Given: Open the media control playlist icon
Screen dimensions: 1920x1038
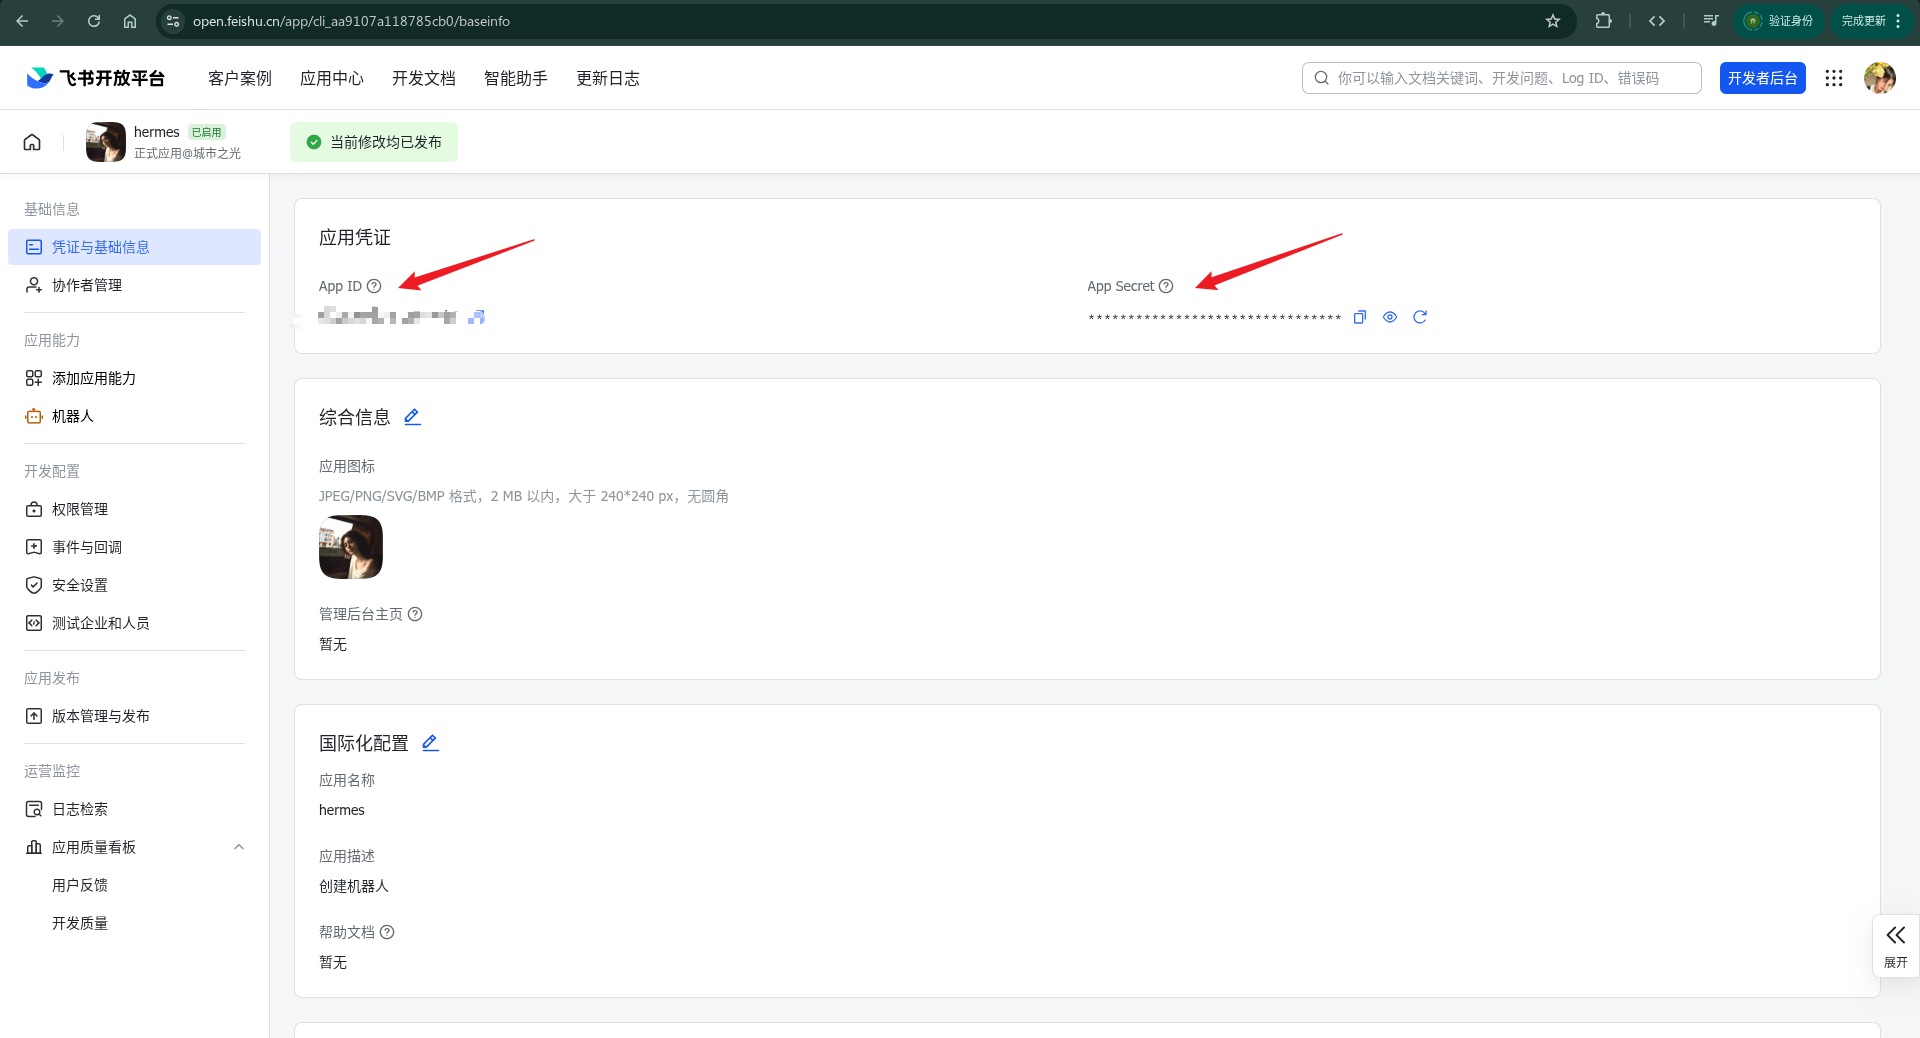Looking at the screenshot, I should click(x=1711, y=21).
